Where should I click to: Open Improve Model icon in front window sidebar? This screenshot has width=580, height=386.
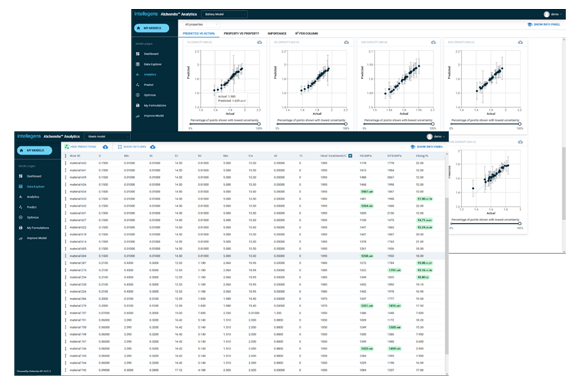click(21, 238)
